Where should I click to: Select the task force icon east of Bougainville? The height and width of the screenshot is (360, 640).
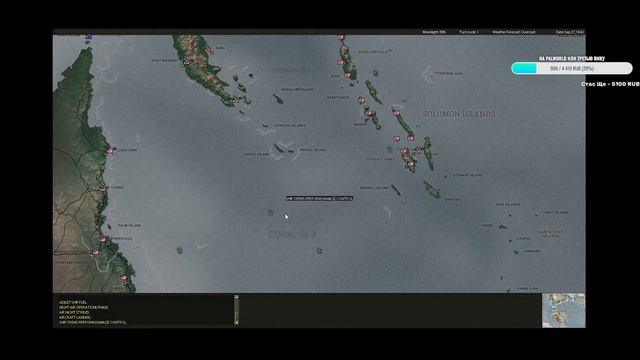(x=376, y=73)
